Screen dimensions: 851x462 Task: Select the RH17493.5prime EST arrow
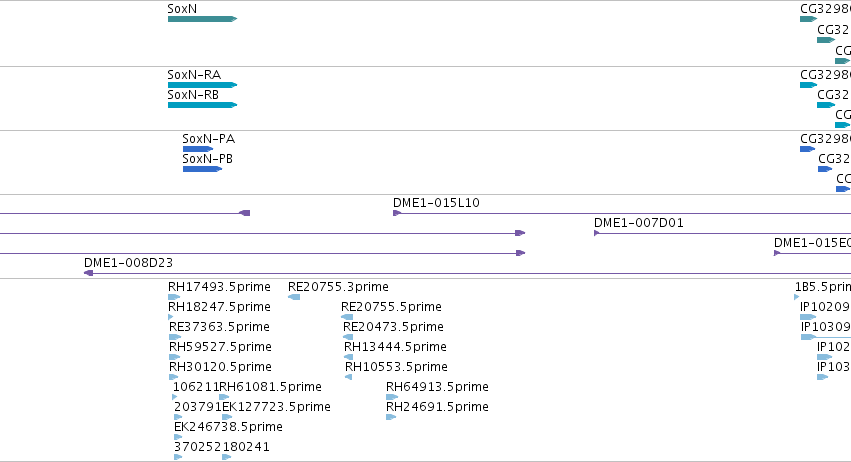click(174, 297)
